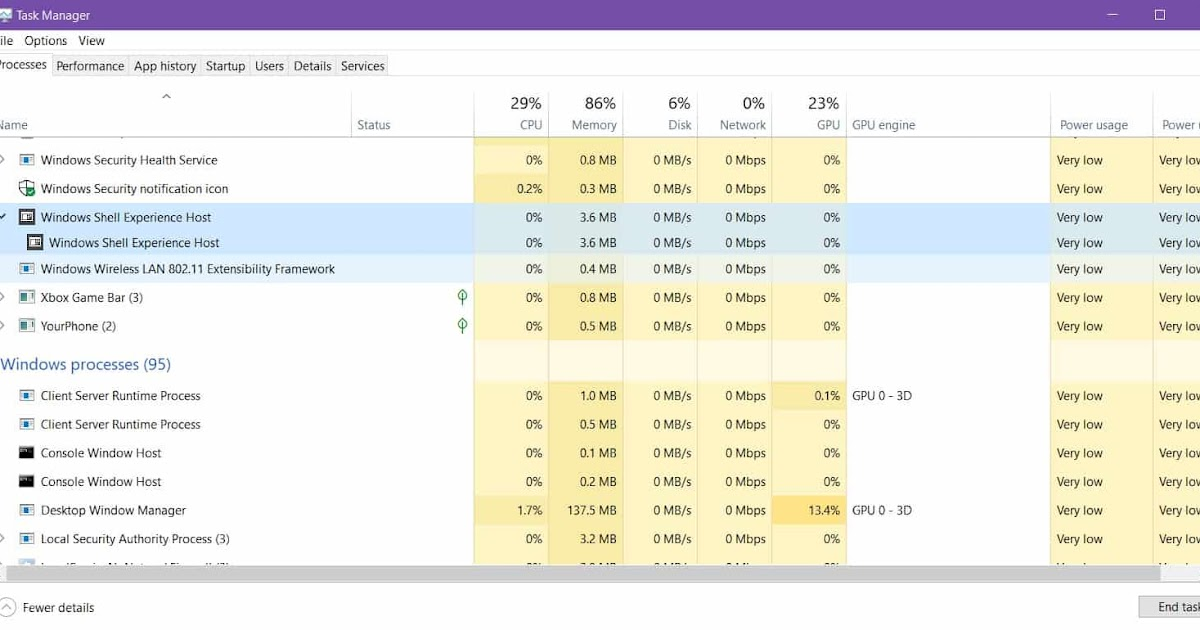The image size is (1200, 630).
Task: Switch to the Performance tab
Action: coord(90,66)
